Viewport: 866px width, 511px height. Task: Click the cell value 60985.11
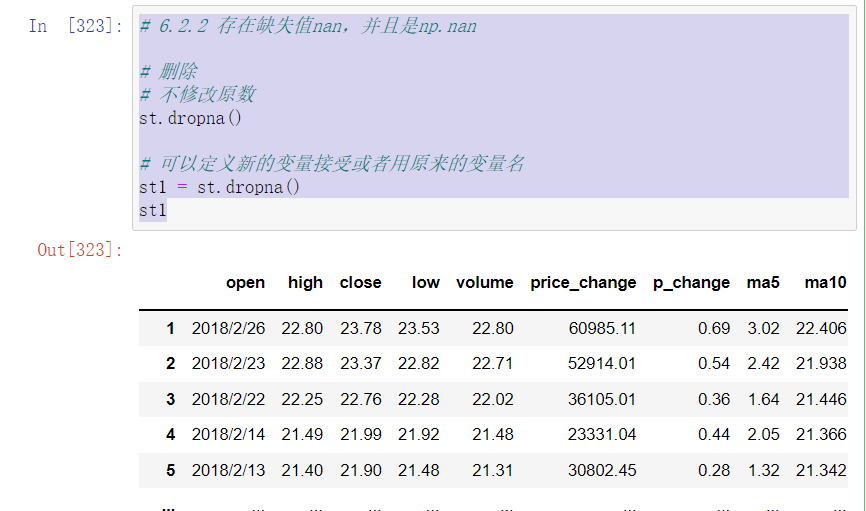click(603, 328)
